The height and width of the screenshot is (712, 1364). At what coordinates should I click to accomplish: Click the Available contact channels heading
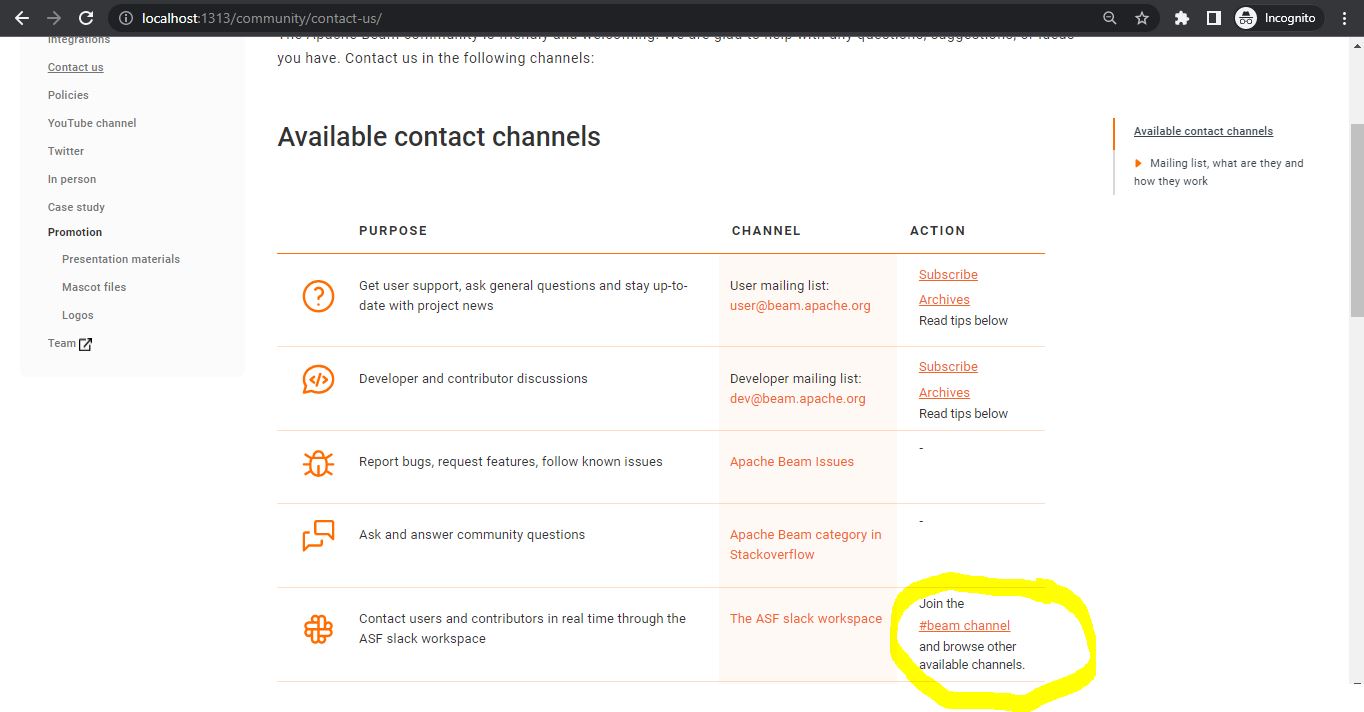click(439, 137)
